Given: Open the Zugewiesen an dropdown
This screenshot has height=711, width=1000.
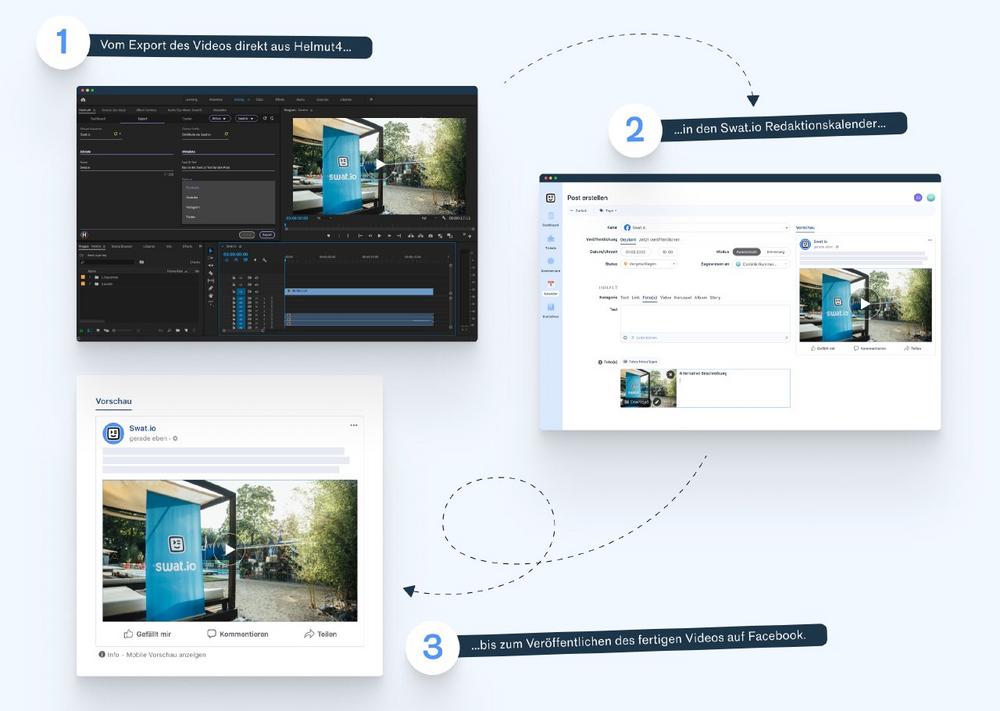Looking at the screenshot, I should point(761,263).
